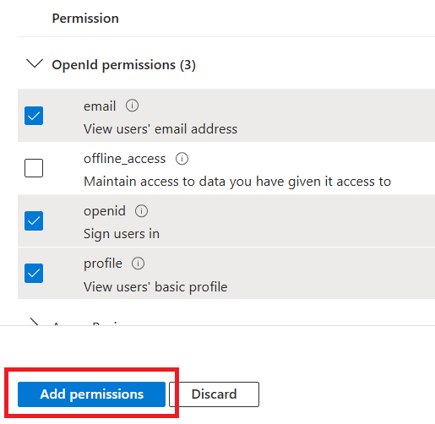The image size is (435, 424).
Task: Expand the partially hidden group chevron at bottom
Action: pyautogui.click(x=34, y=322)
